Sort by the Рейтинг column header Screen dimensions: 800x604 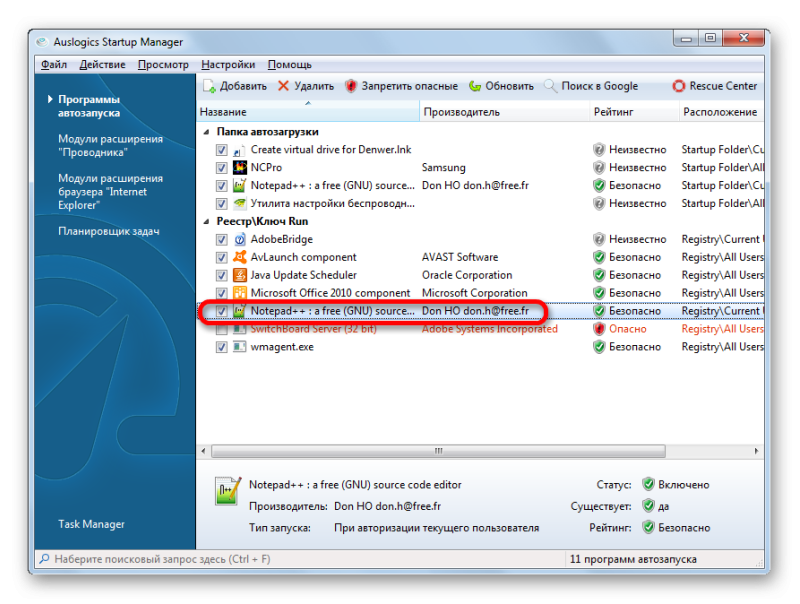[634, 112]
